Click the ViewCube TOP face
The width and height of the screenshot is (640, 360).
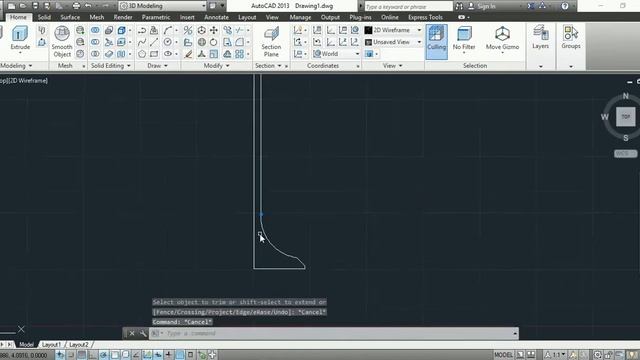tap(625, 117)
